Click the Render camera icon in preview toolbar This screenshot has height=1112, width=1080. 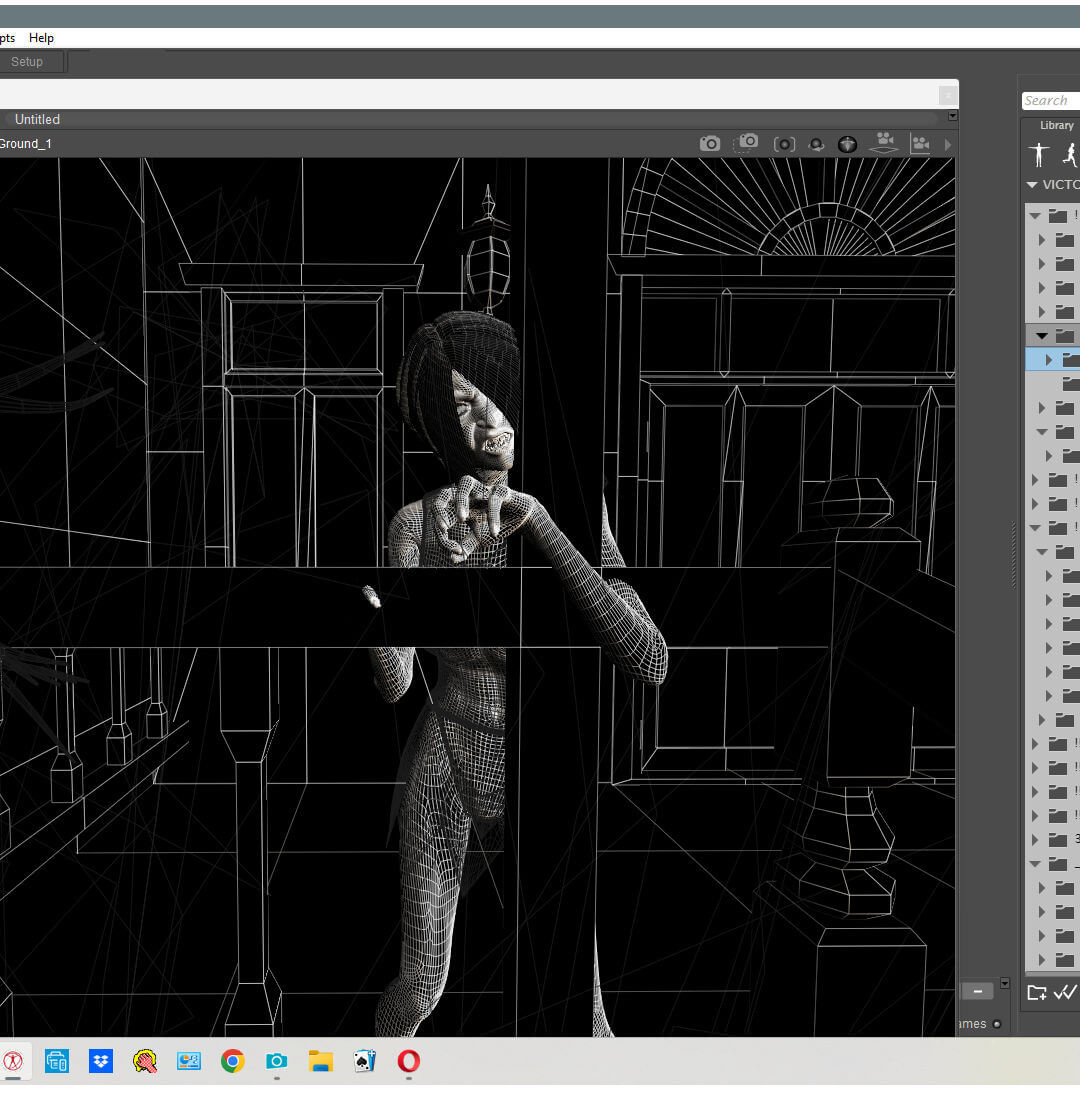tap(710, 144)
